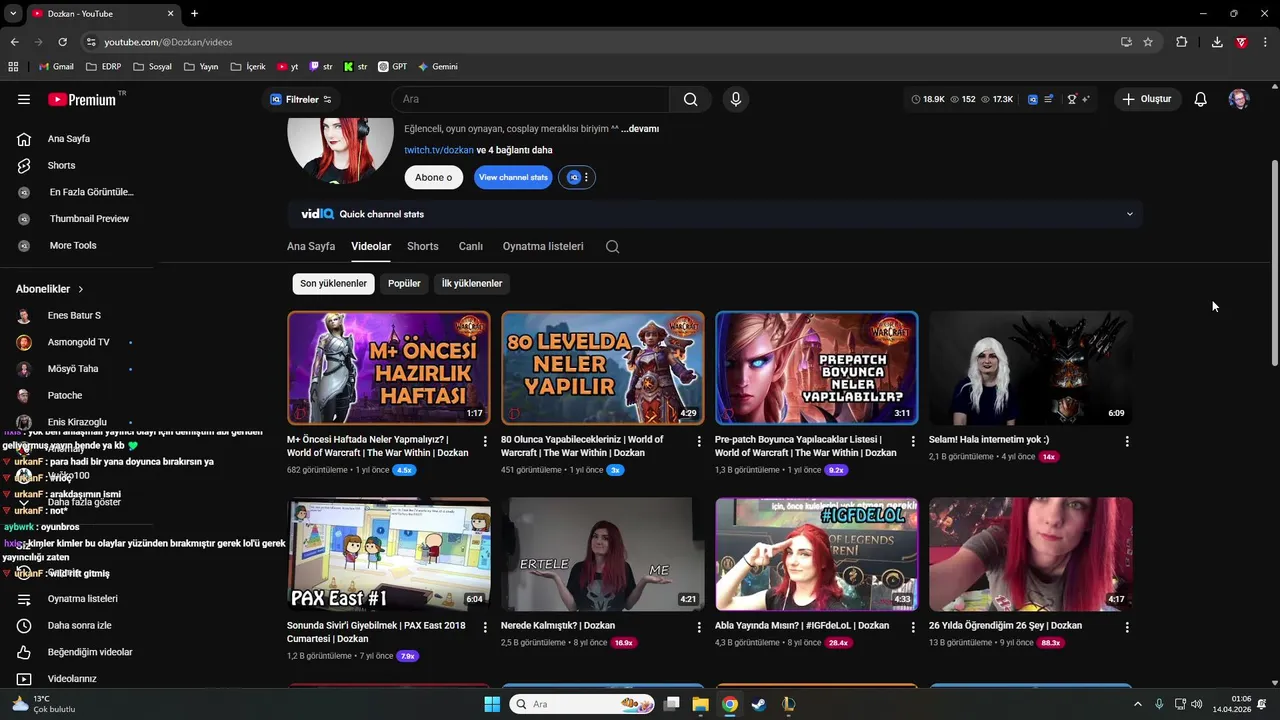
Task: Open three-dot menu for 'Selam! Hala internetim yok'
Action: coord(1127,441)
